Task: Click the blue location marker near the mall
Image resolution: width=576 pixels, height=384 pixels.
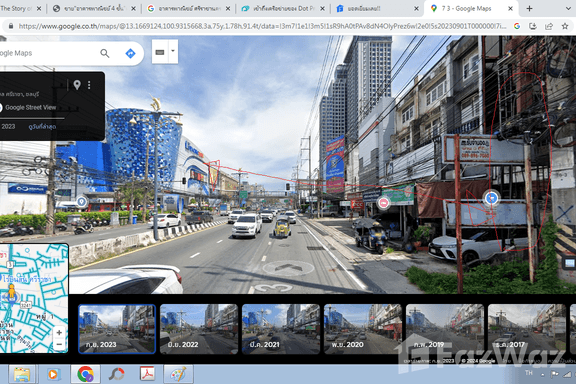Action: point(82,202)
